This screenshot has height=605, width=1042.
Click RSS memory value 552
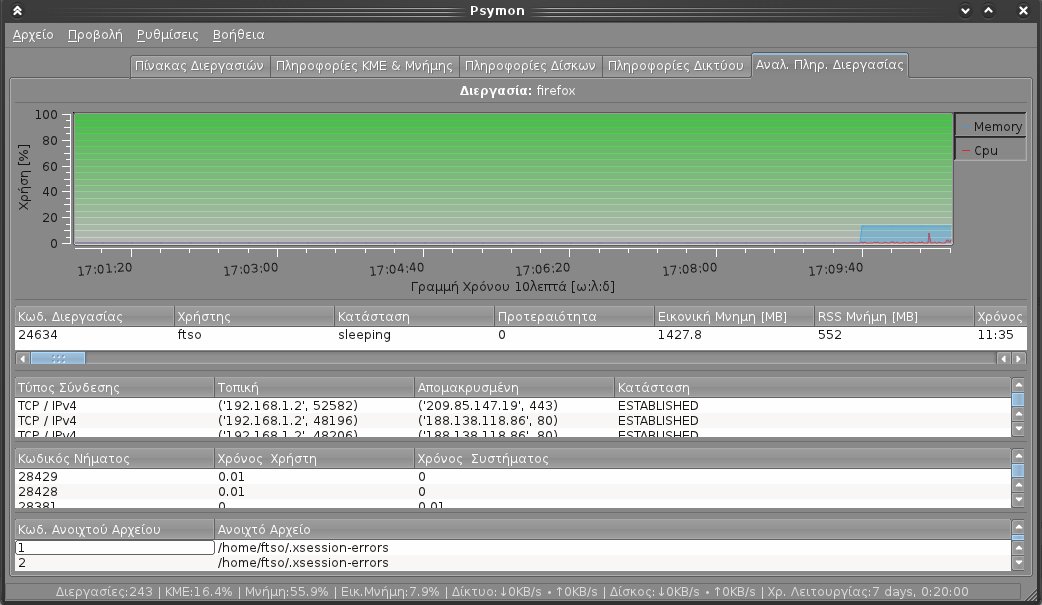tap(894, 335)
